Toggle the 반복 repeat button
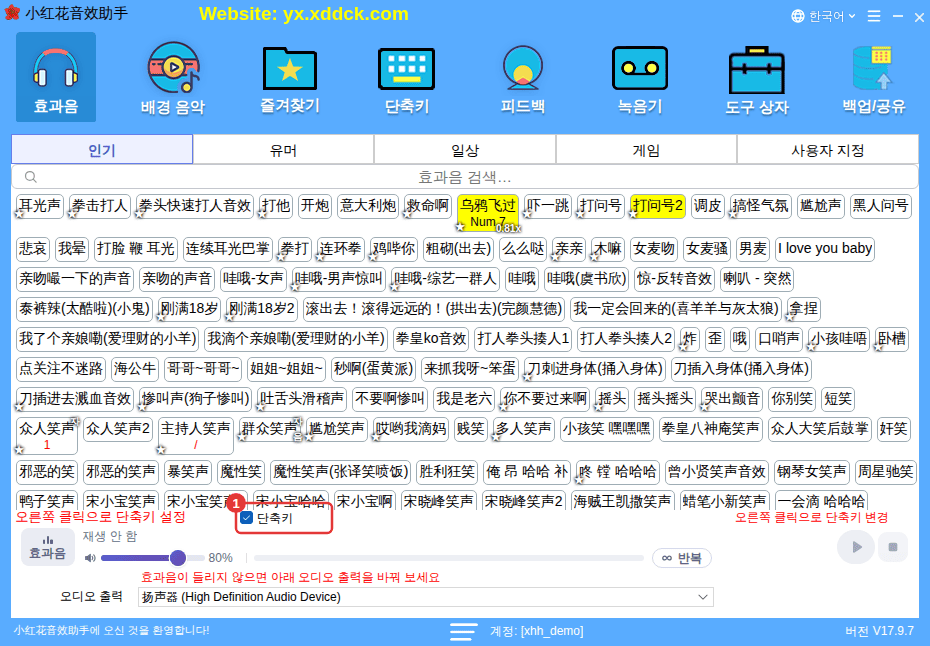The image size is (930, 646). coord(681,558)
